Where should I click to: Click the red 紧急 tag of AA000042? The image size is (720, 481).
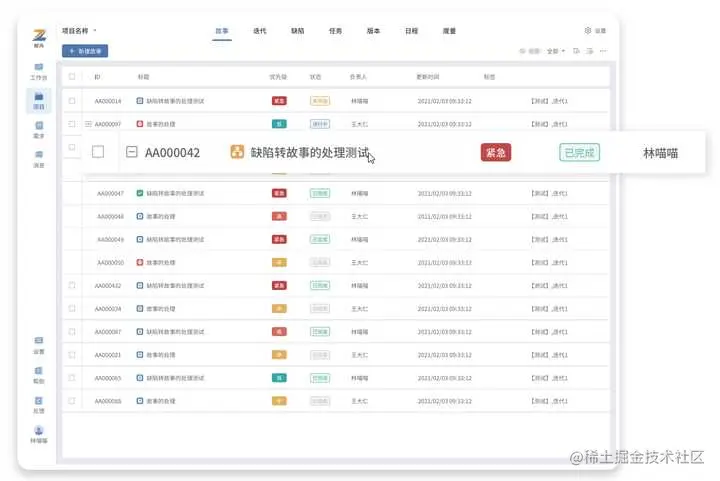496,152
